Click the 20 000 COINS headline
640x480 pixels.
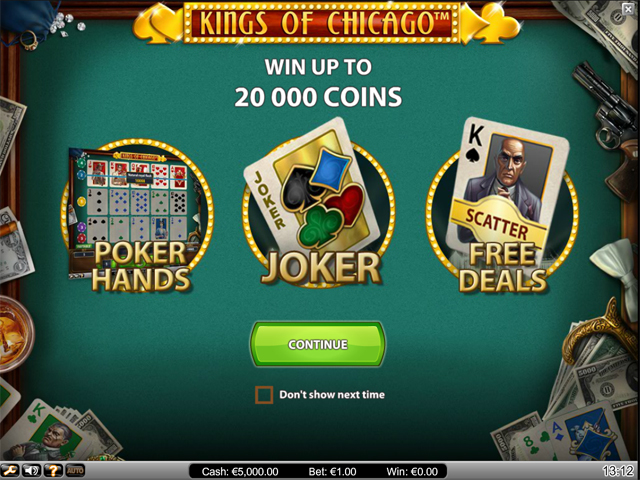pos(318,97)
